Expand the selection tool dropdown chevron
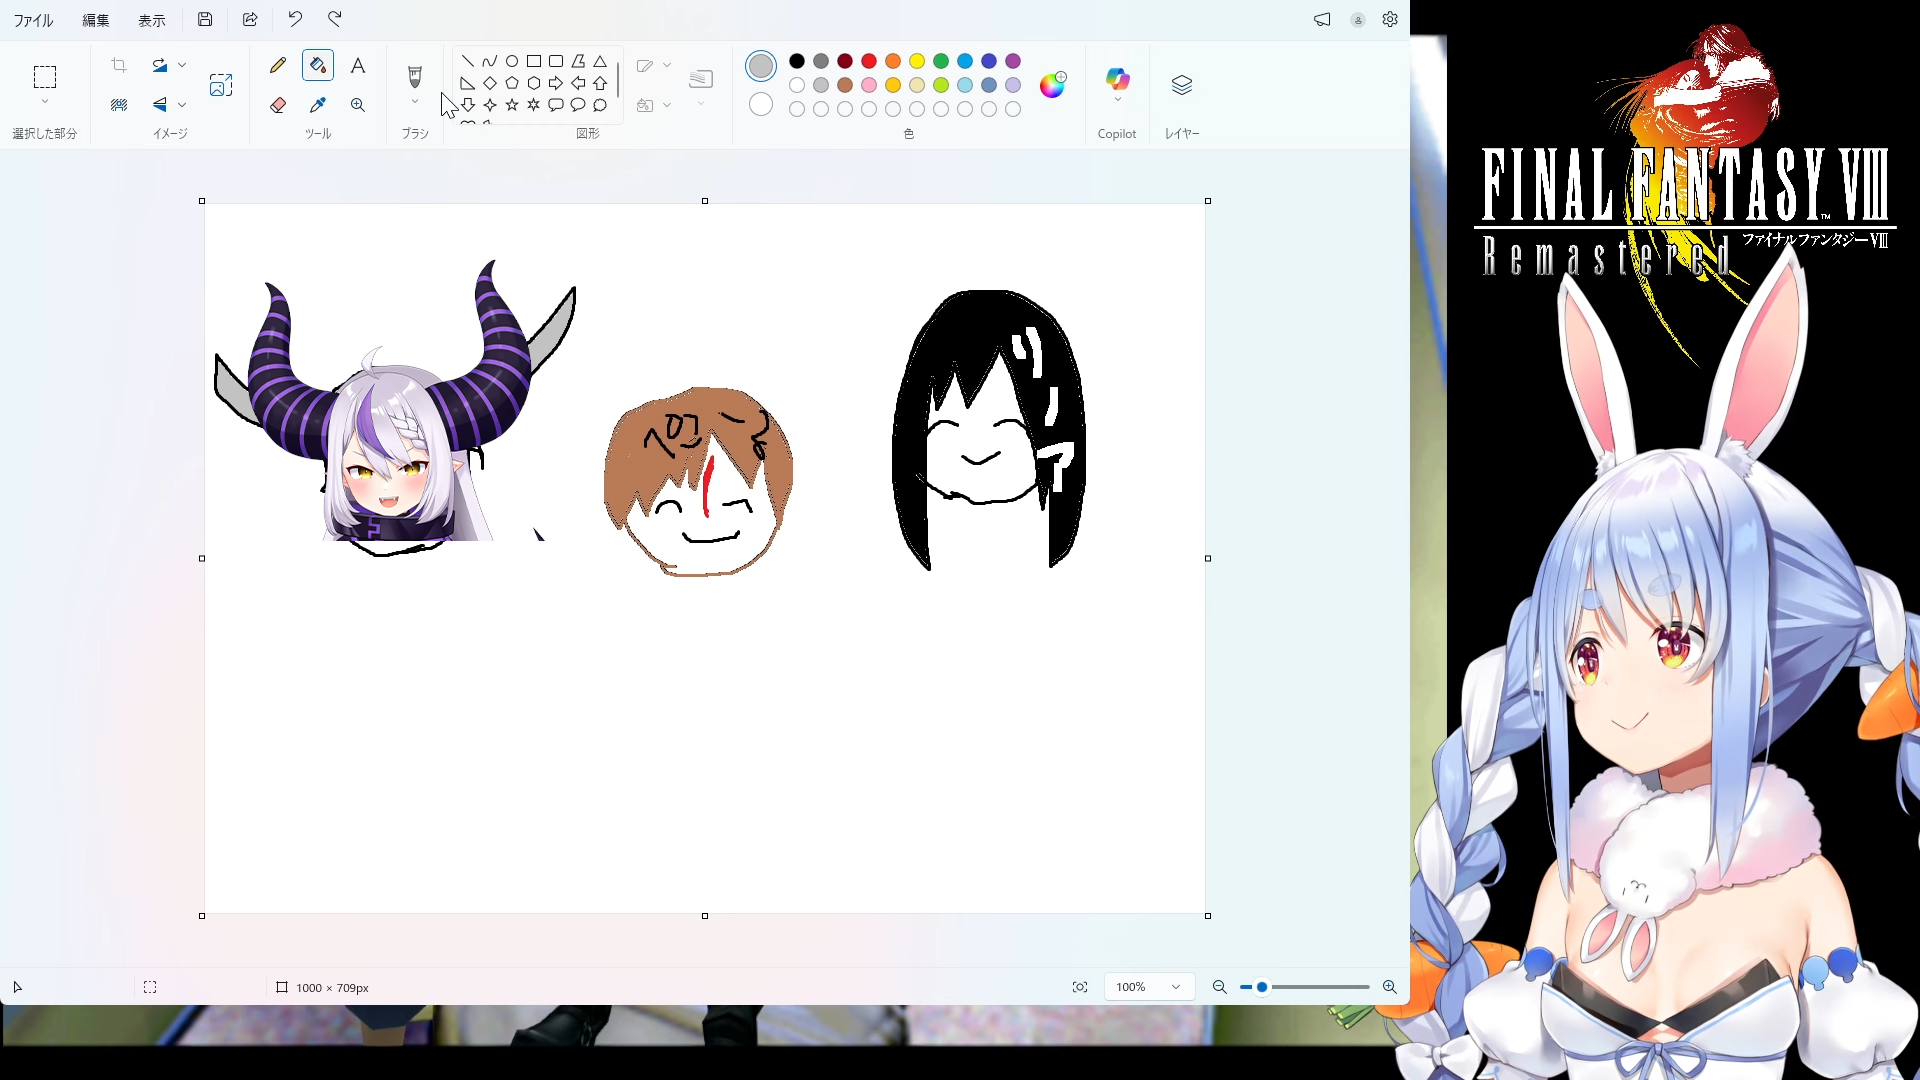 click(45, 102)
